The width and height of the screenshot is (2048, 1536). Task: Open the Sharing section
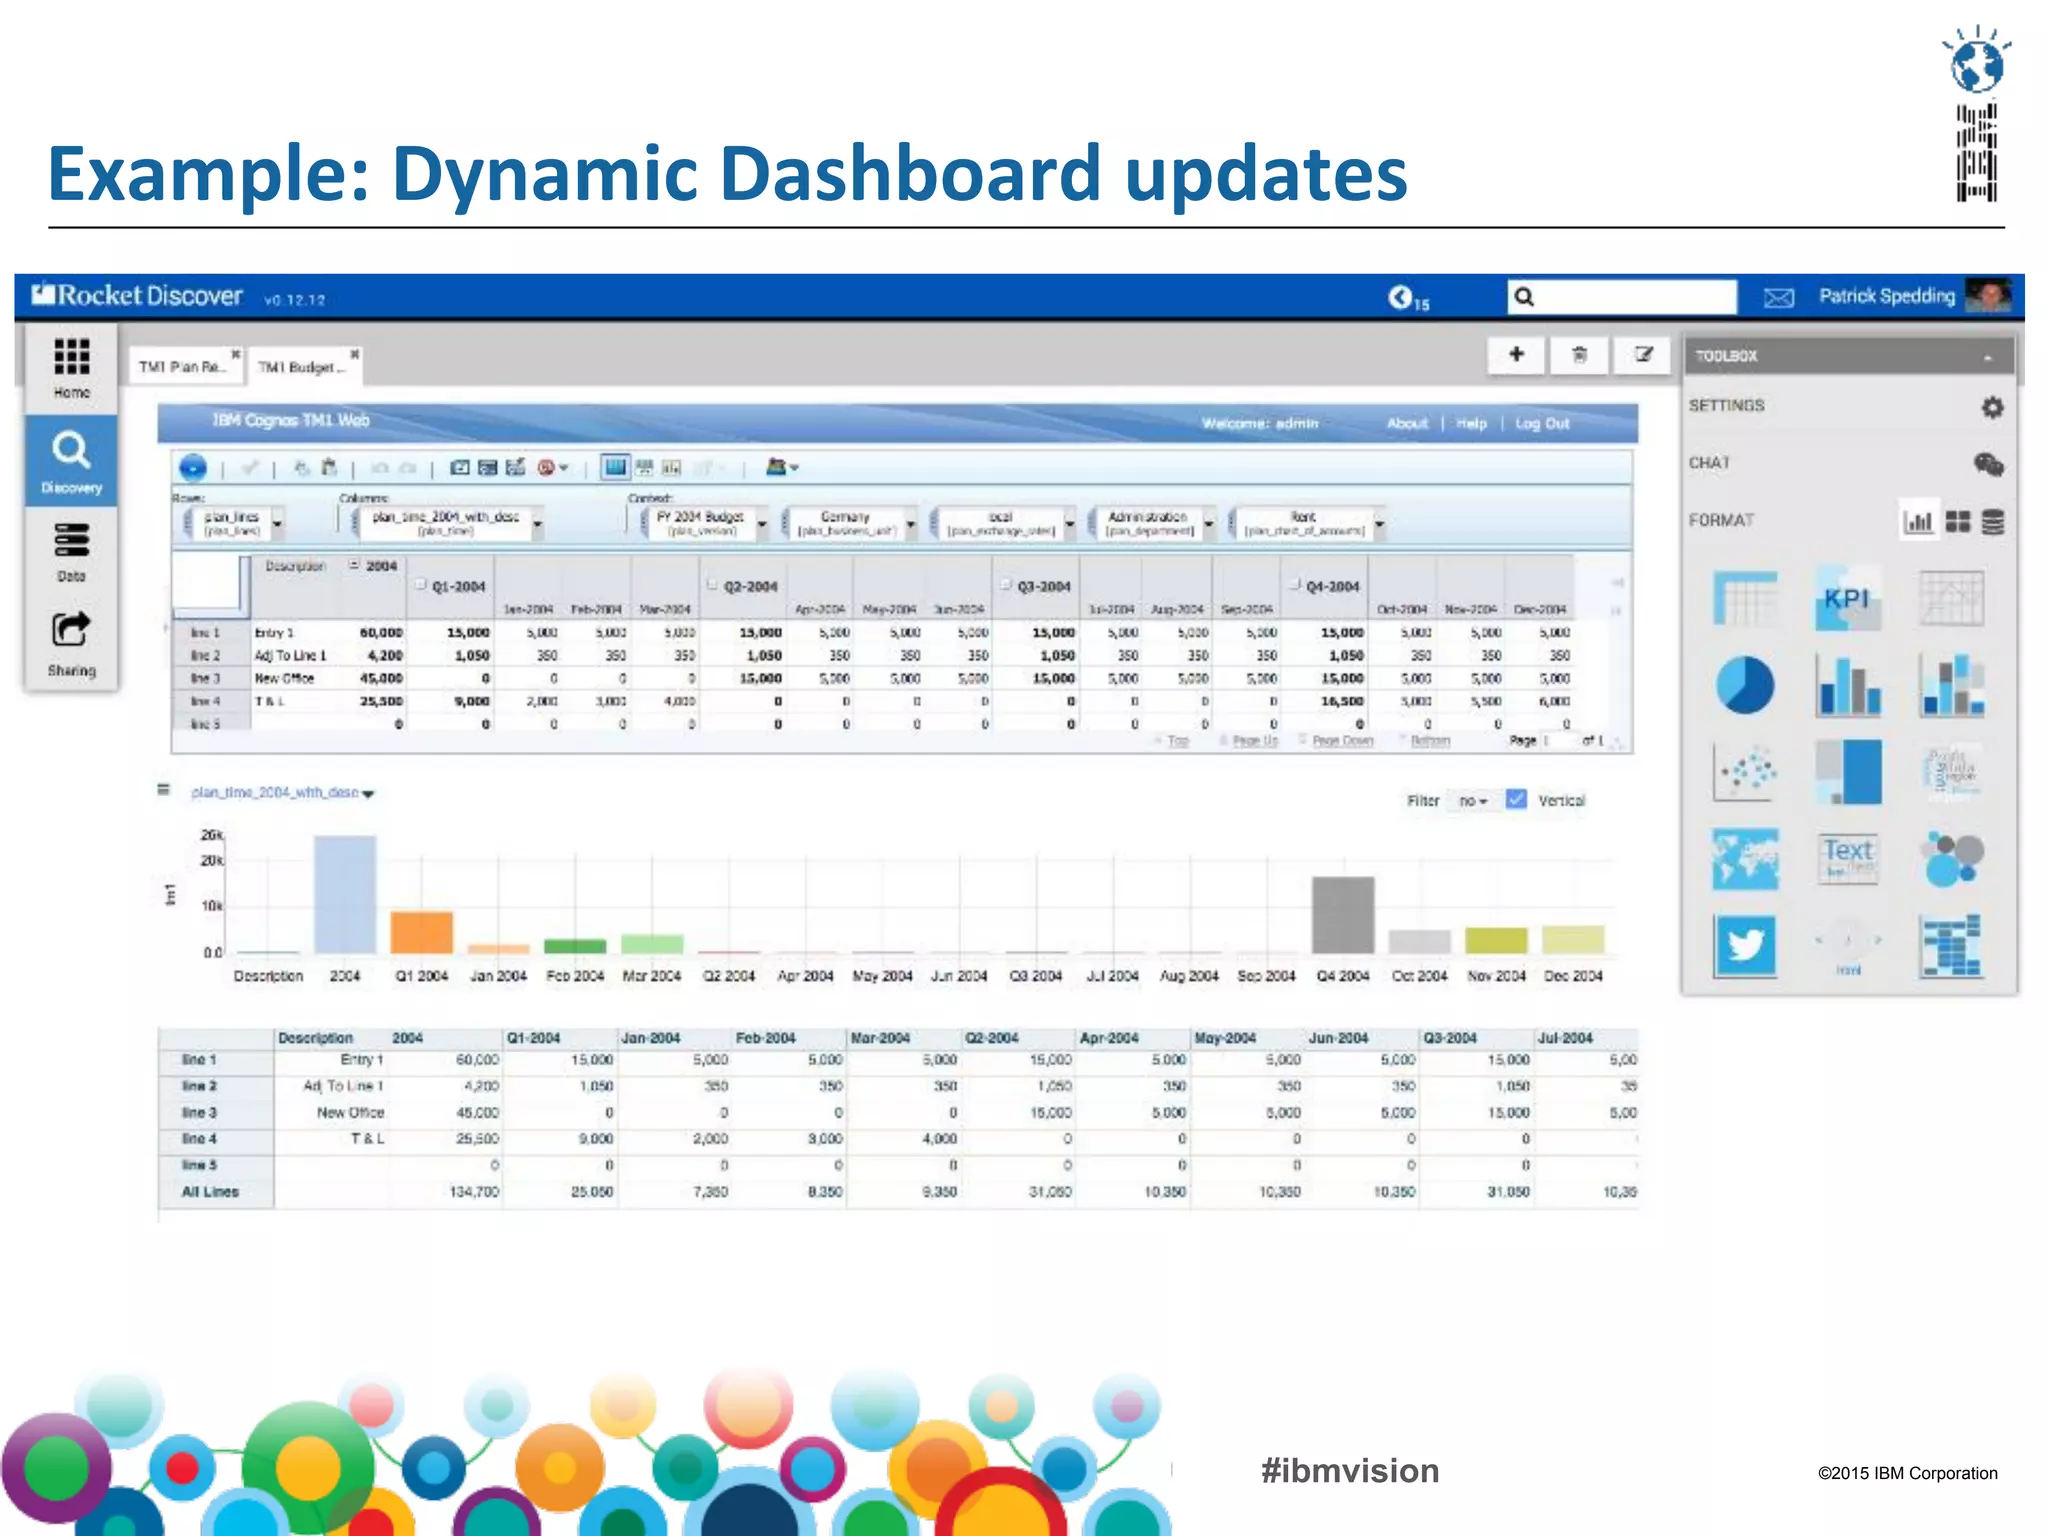point(71,643)
